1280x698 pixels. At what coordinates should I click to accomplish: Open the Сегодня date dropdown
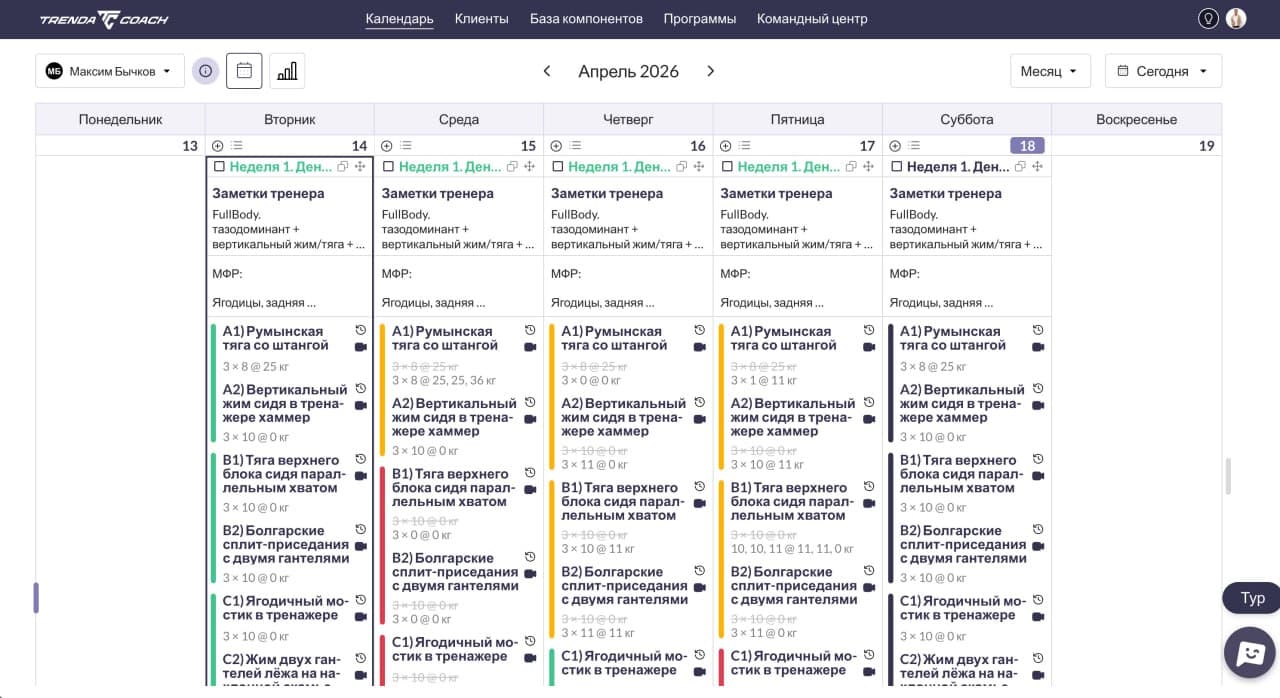(x=1162, y=71)
